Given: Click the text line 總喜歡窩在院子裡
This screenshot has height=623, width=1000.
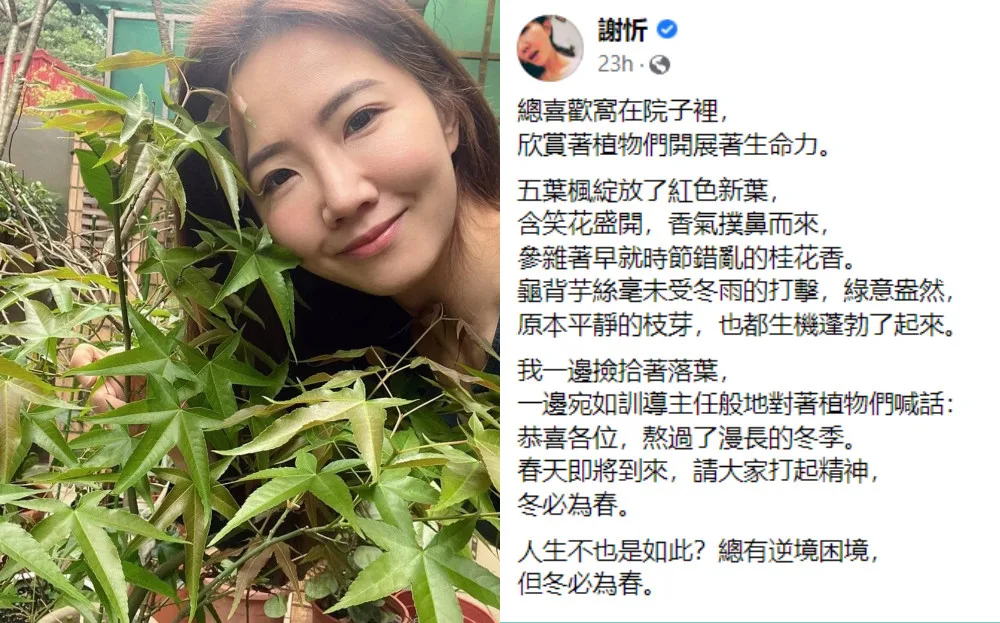Looking at the screenshot, I should click(622, 111).
